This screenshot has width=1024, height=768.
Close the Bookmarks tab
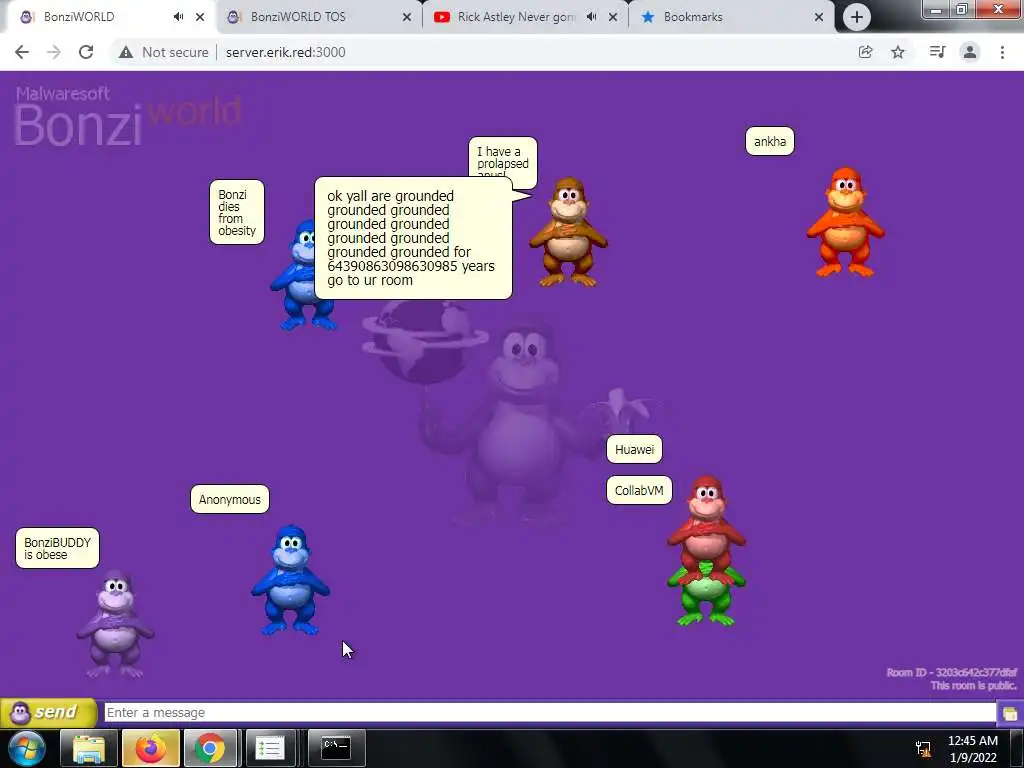819,17
